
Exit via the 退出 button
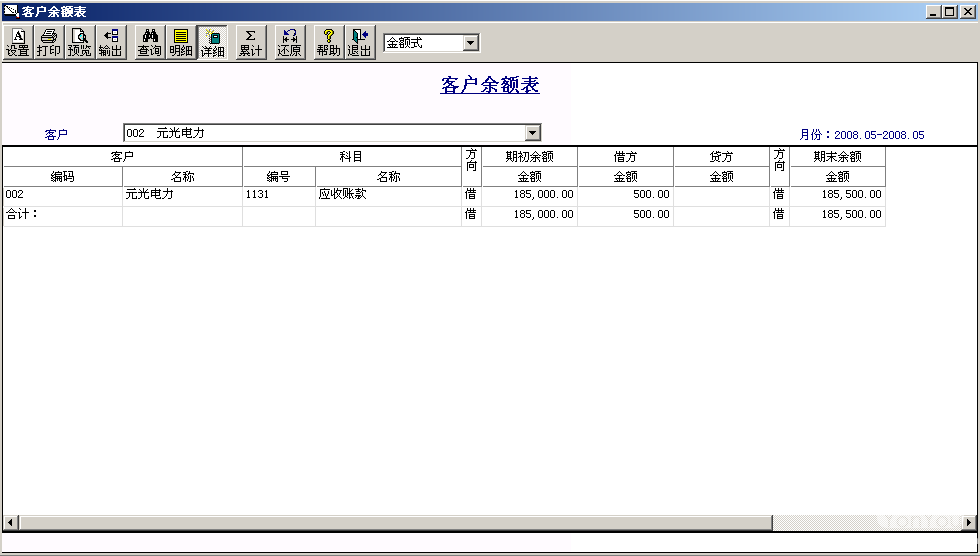pos(360,42)
